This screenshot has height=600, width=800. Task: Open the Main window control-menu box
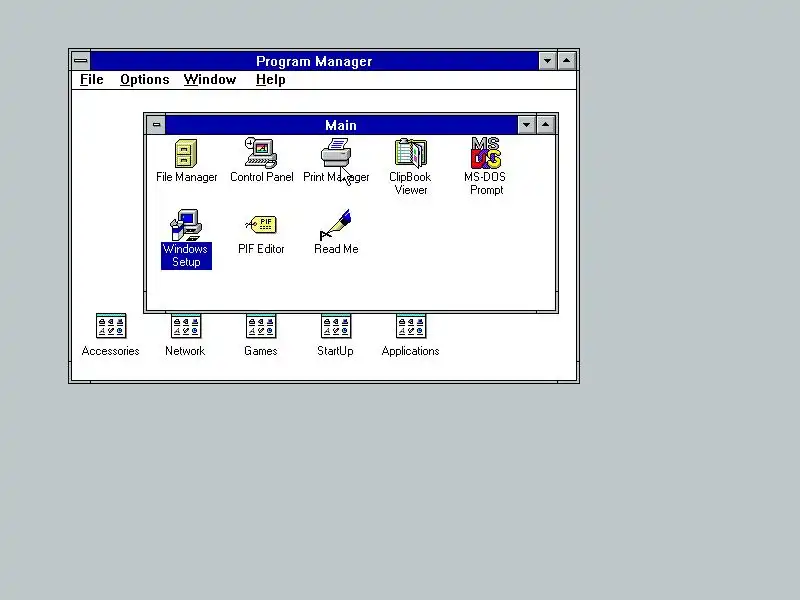pos(156,124)
